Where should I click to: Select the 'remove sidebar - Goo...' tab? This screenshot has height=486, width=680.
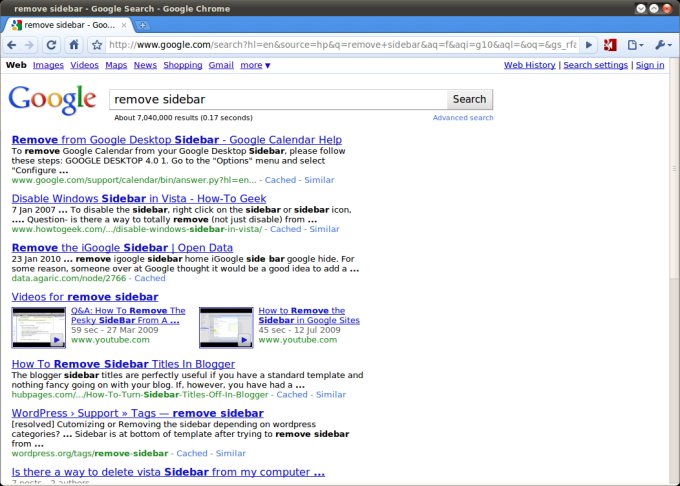click(69, 25)
